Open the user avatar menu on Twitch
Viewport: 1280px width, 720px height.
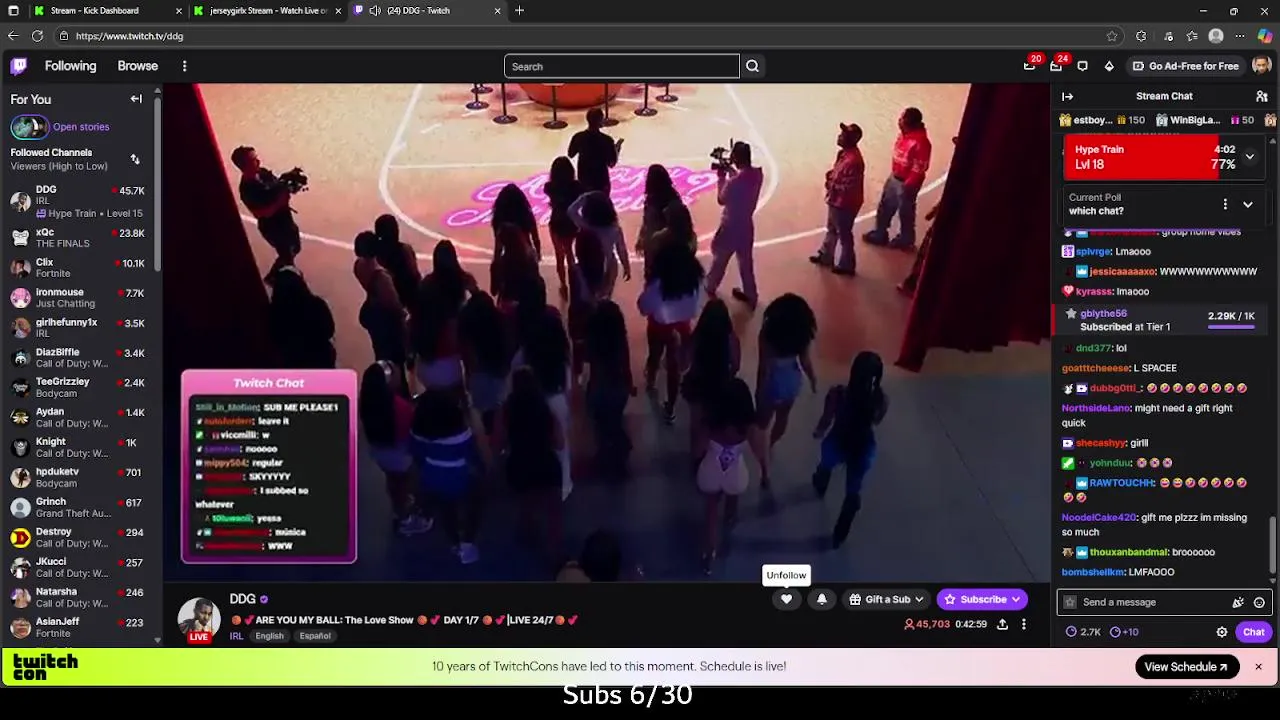click(x=1261, y=66)
